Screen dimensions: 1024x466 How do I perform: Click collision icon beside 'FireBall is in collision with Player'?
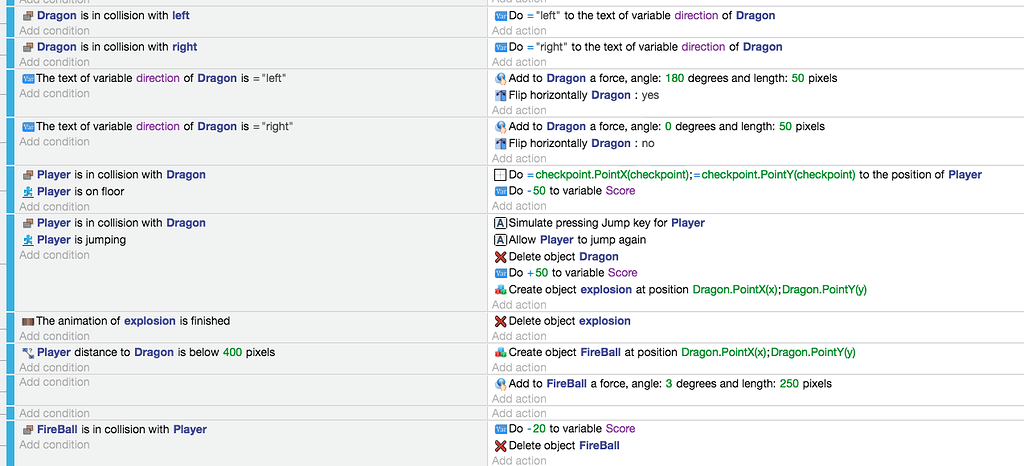pos(28,429)
